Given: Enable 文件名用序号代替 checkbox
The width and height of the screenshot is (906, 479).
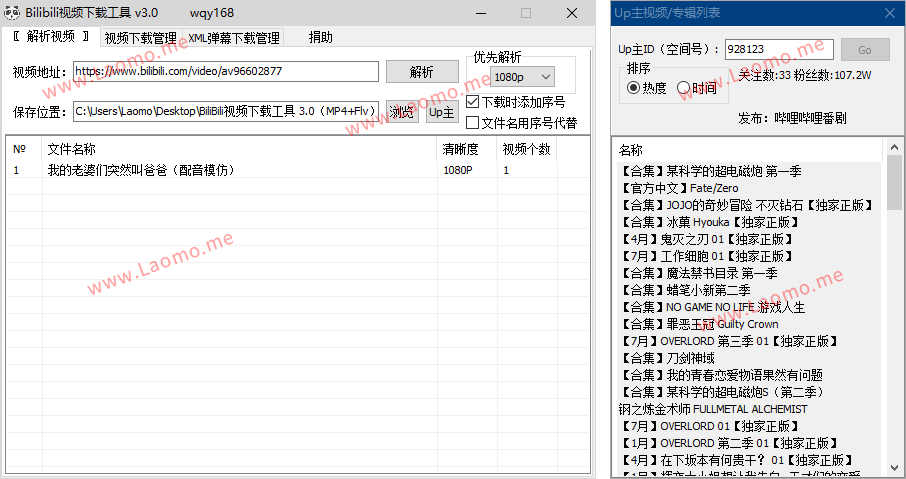Looking at the screenshot, I should pyautogui.click(x=473, y=122).
